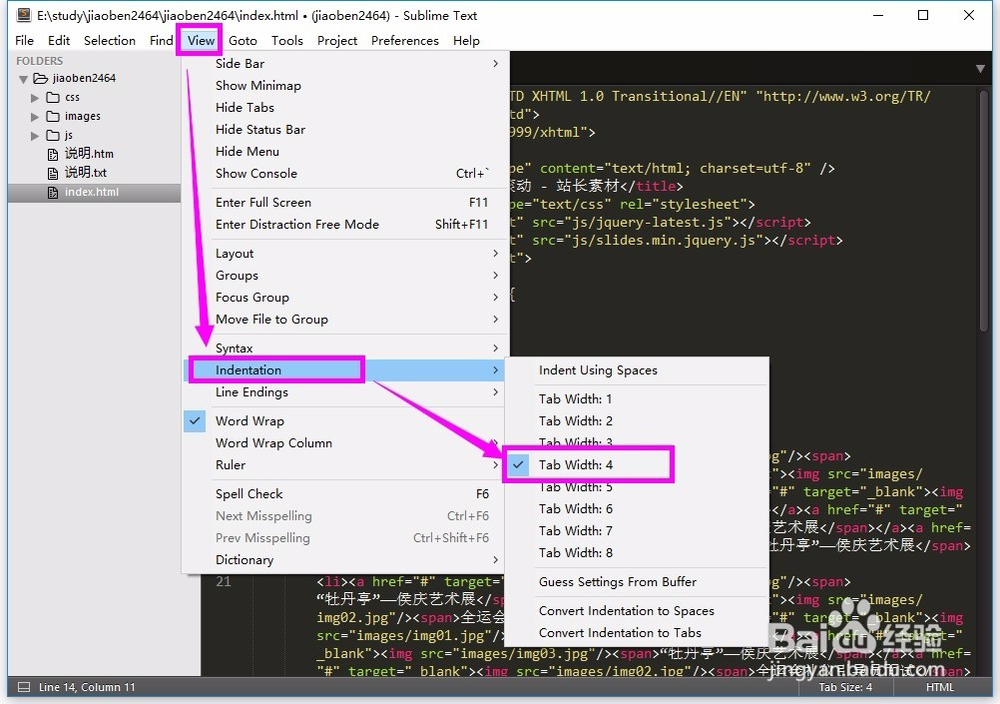Expand the css folder
Image resolution: width=1000 pixels, height=704 pixels.
pyautogui.click(x=35, y=97)
